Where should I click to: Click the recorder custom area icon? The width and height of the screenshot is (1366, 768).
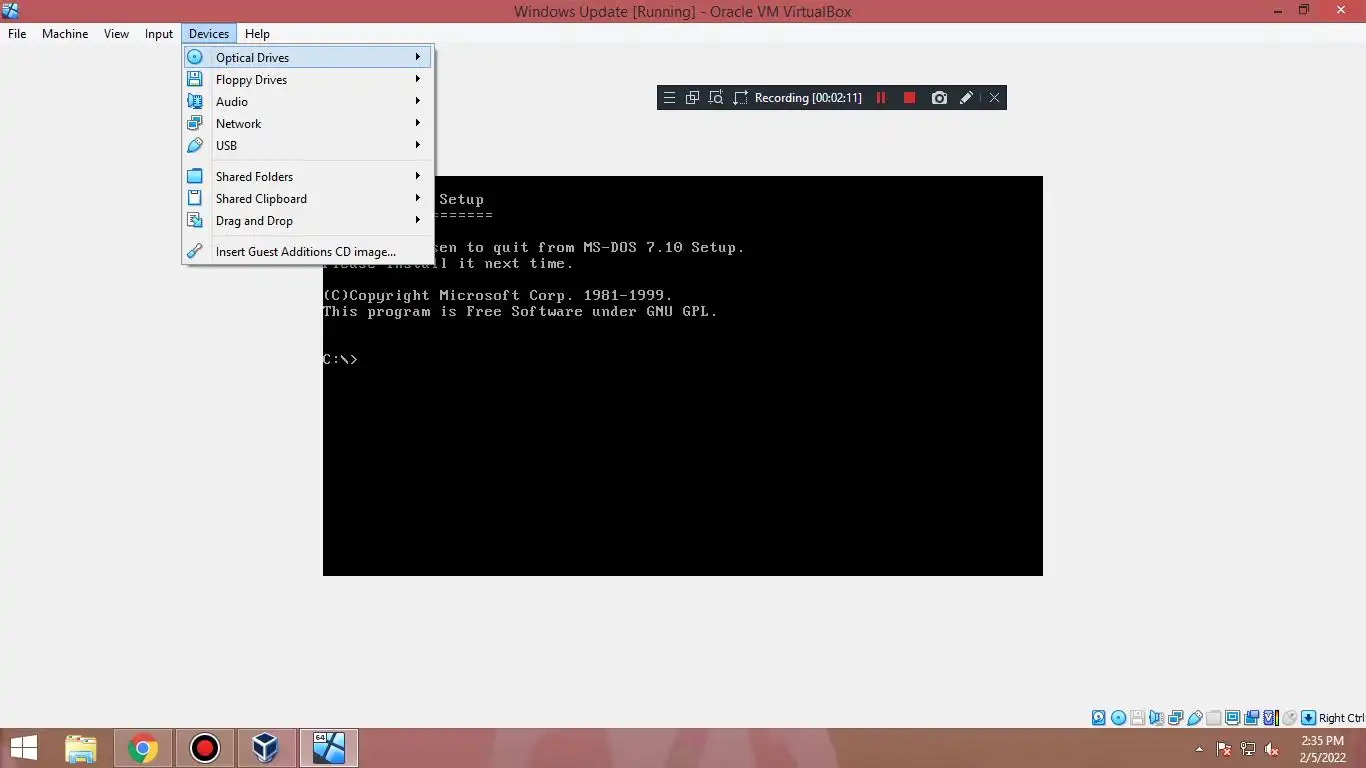741,98
